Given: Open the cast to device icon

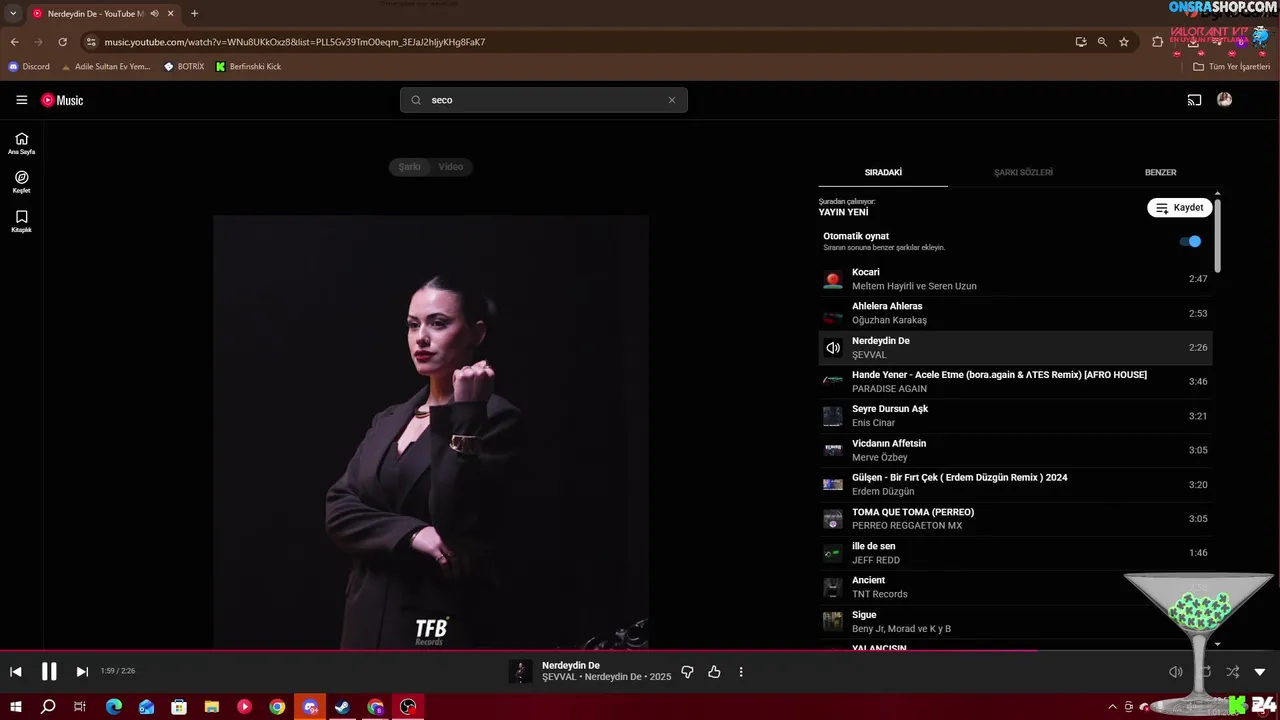Looking at the screenshot, I should pos(1194,100).
